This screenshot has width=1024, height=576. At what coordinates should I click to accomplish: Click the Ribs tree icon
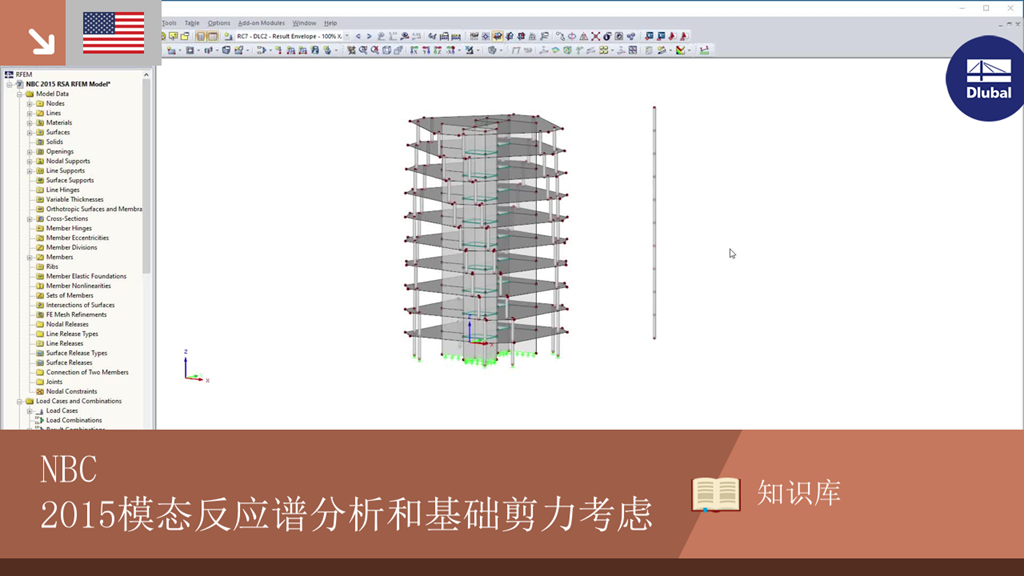coord(40,266)
